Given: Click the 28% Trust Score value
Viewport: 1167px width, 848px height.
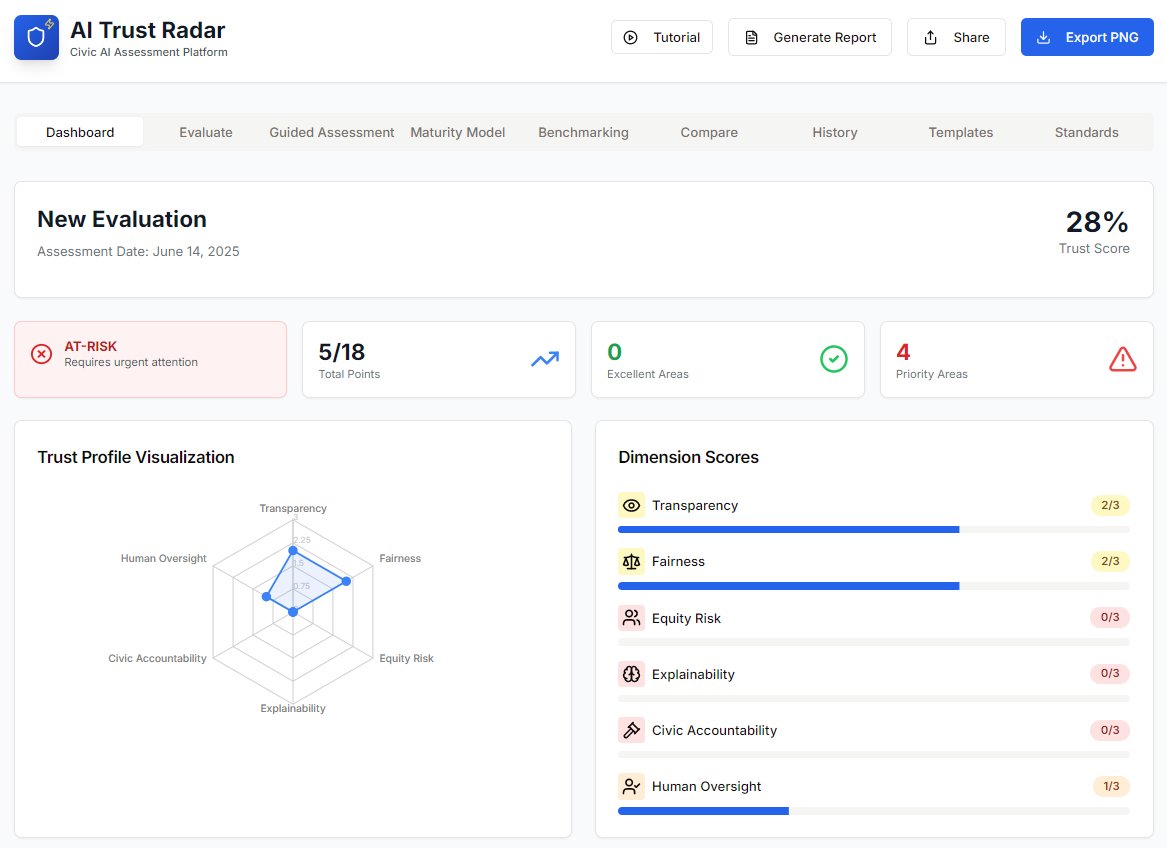Looking at the screenshot, I should pyautogui.click(x=1097, y=222).
